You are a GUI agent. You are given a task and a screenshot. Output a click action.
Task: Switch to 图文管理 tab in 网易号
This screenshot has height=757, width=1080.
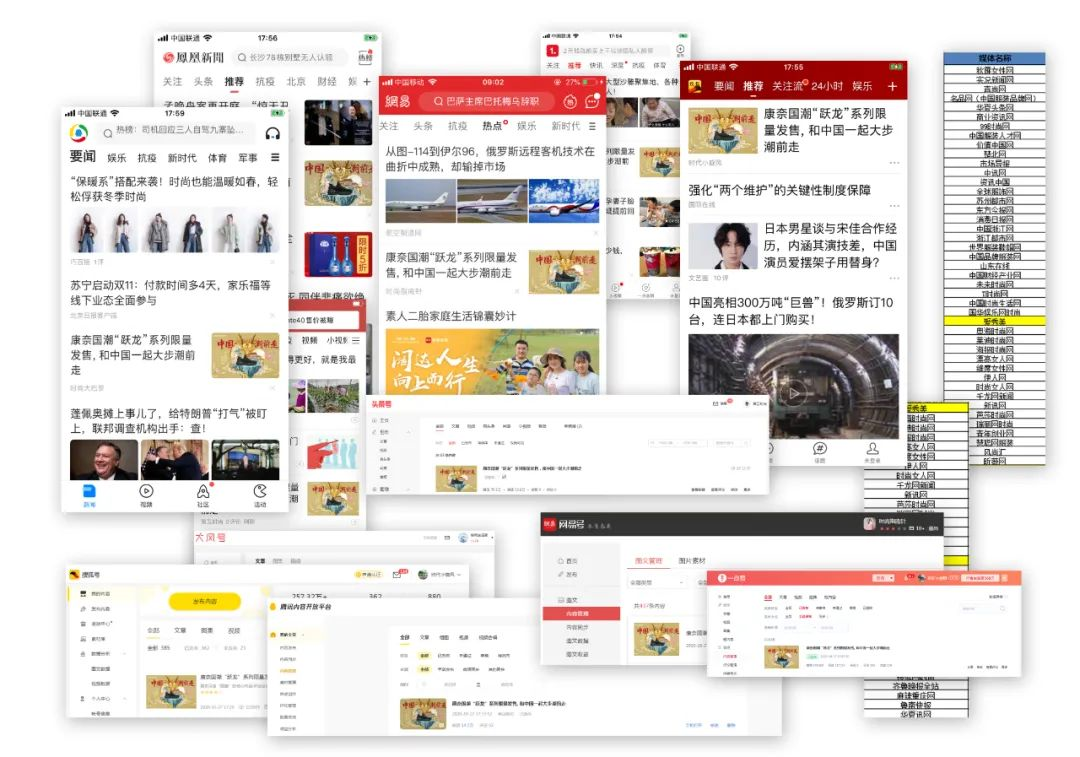coord(648,561)
